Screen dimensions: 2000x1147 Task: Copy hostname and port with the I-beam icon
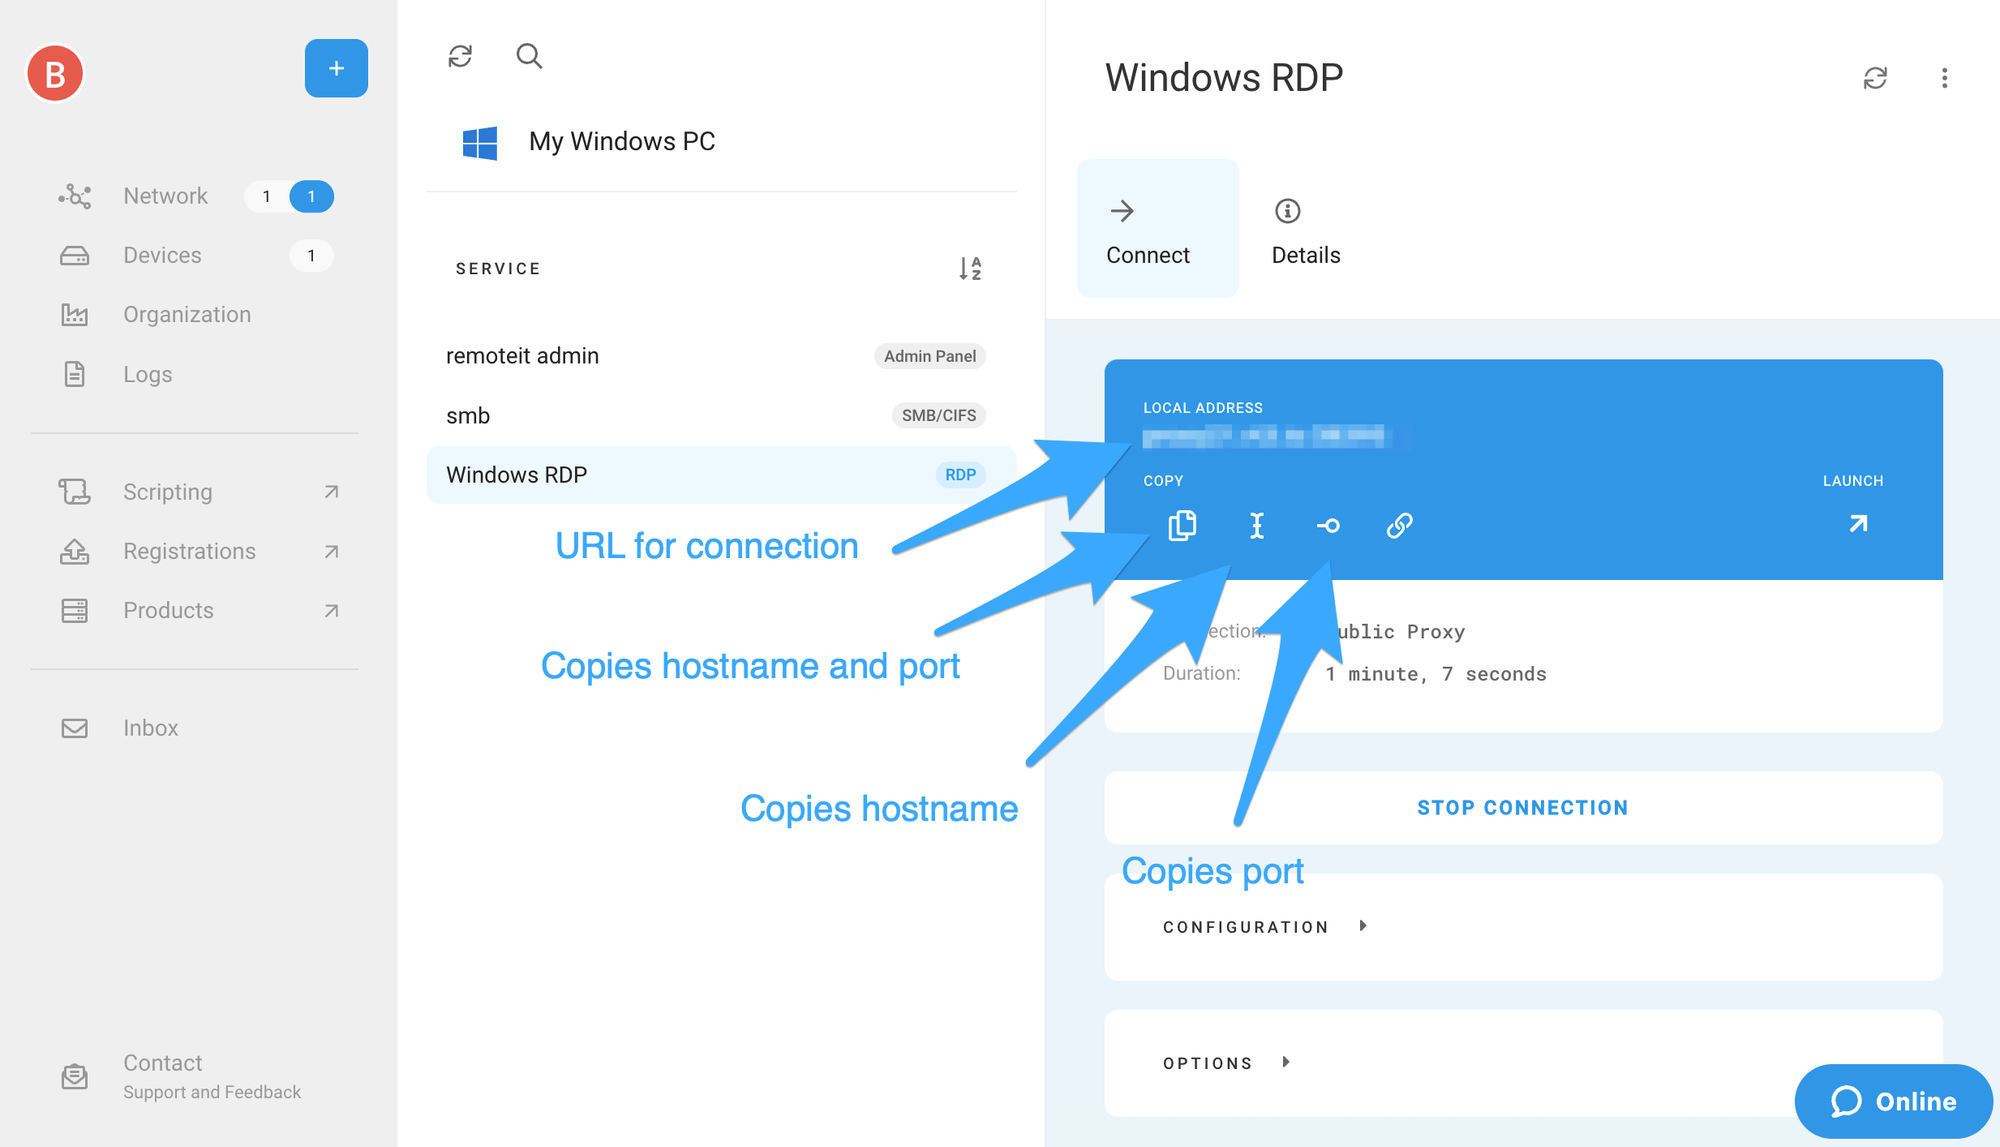(1257, 525)
